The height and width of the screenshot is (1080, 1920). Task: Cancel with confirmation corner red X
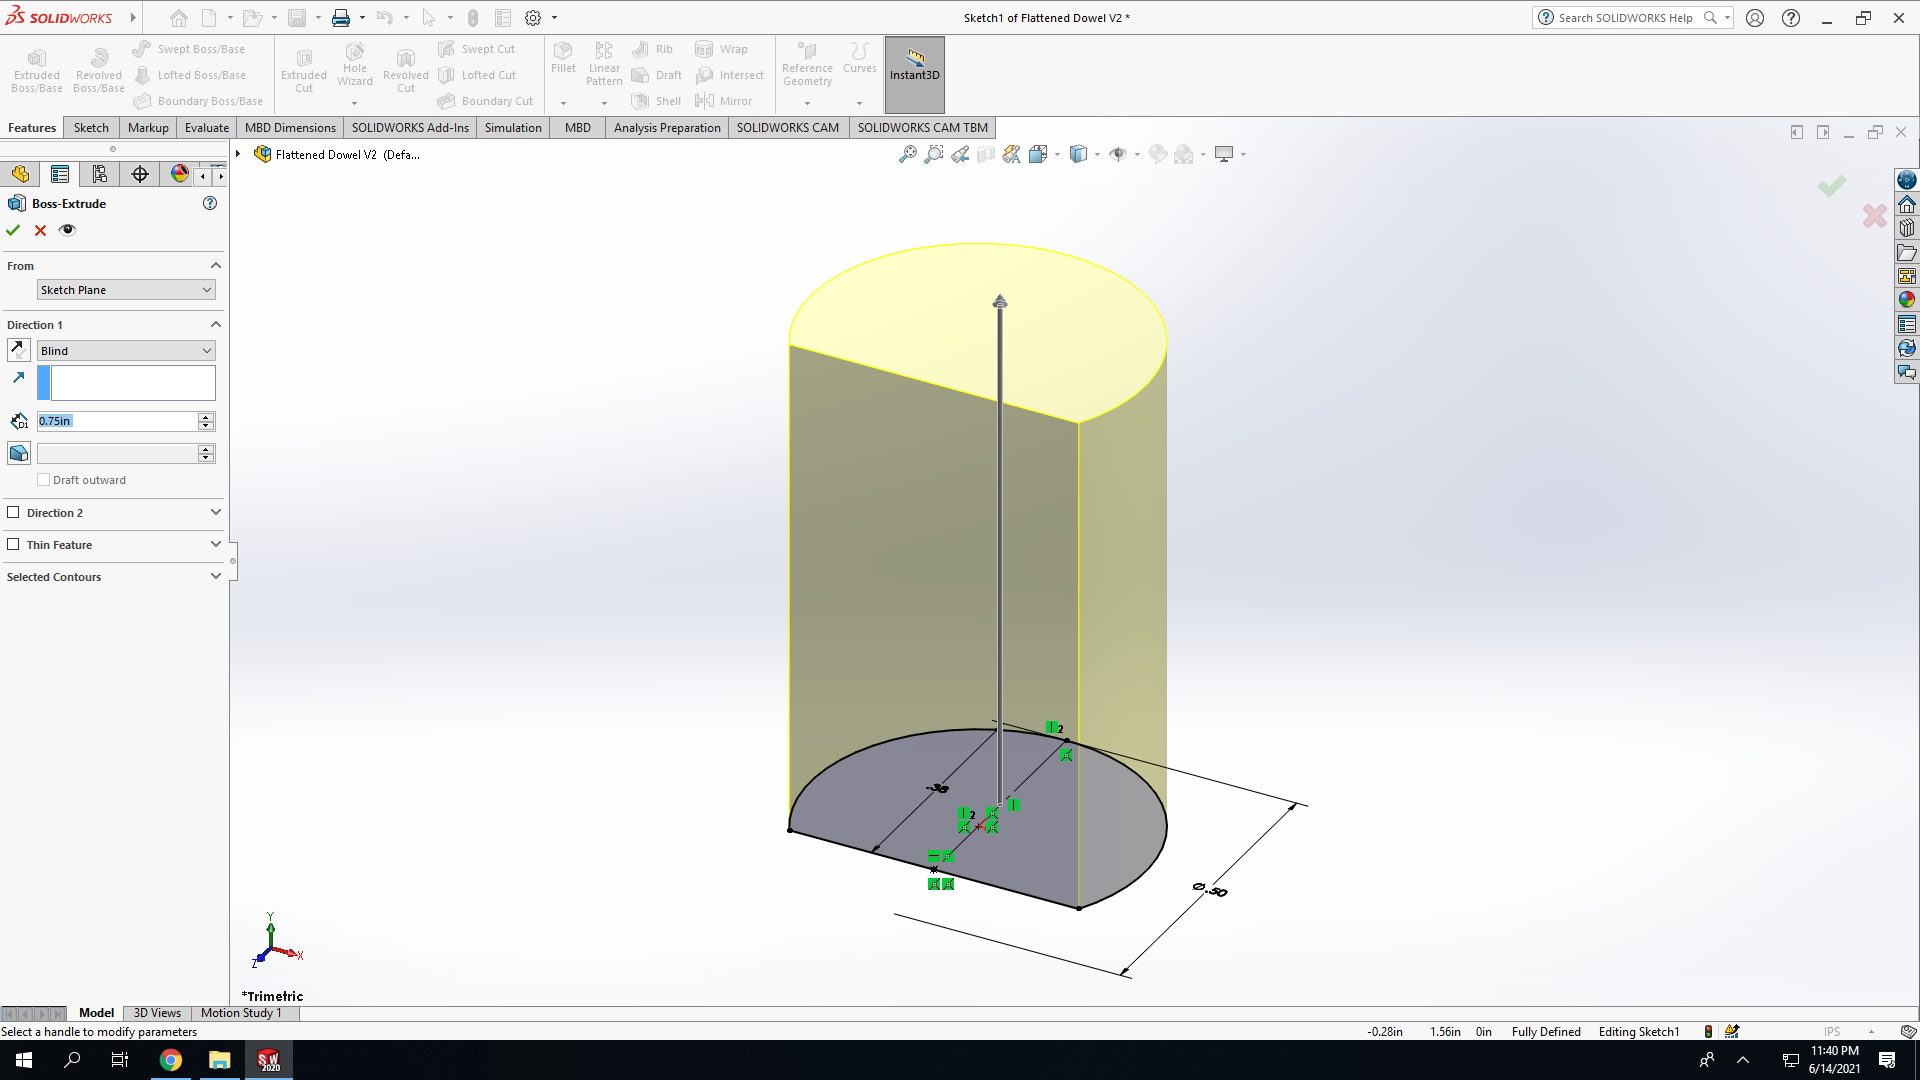(1874, 215)
